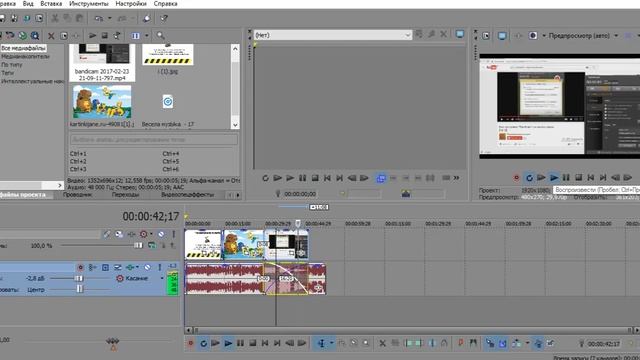The image size is (640, 360).
Task: Click Play in the timeline transport bar
Action: [x=228, y=343]
